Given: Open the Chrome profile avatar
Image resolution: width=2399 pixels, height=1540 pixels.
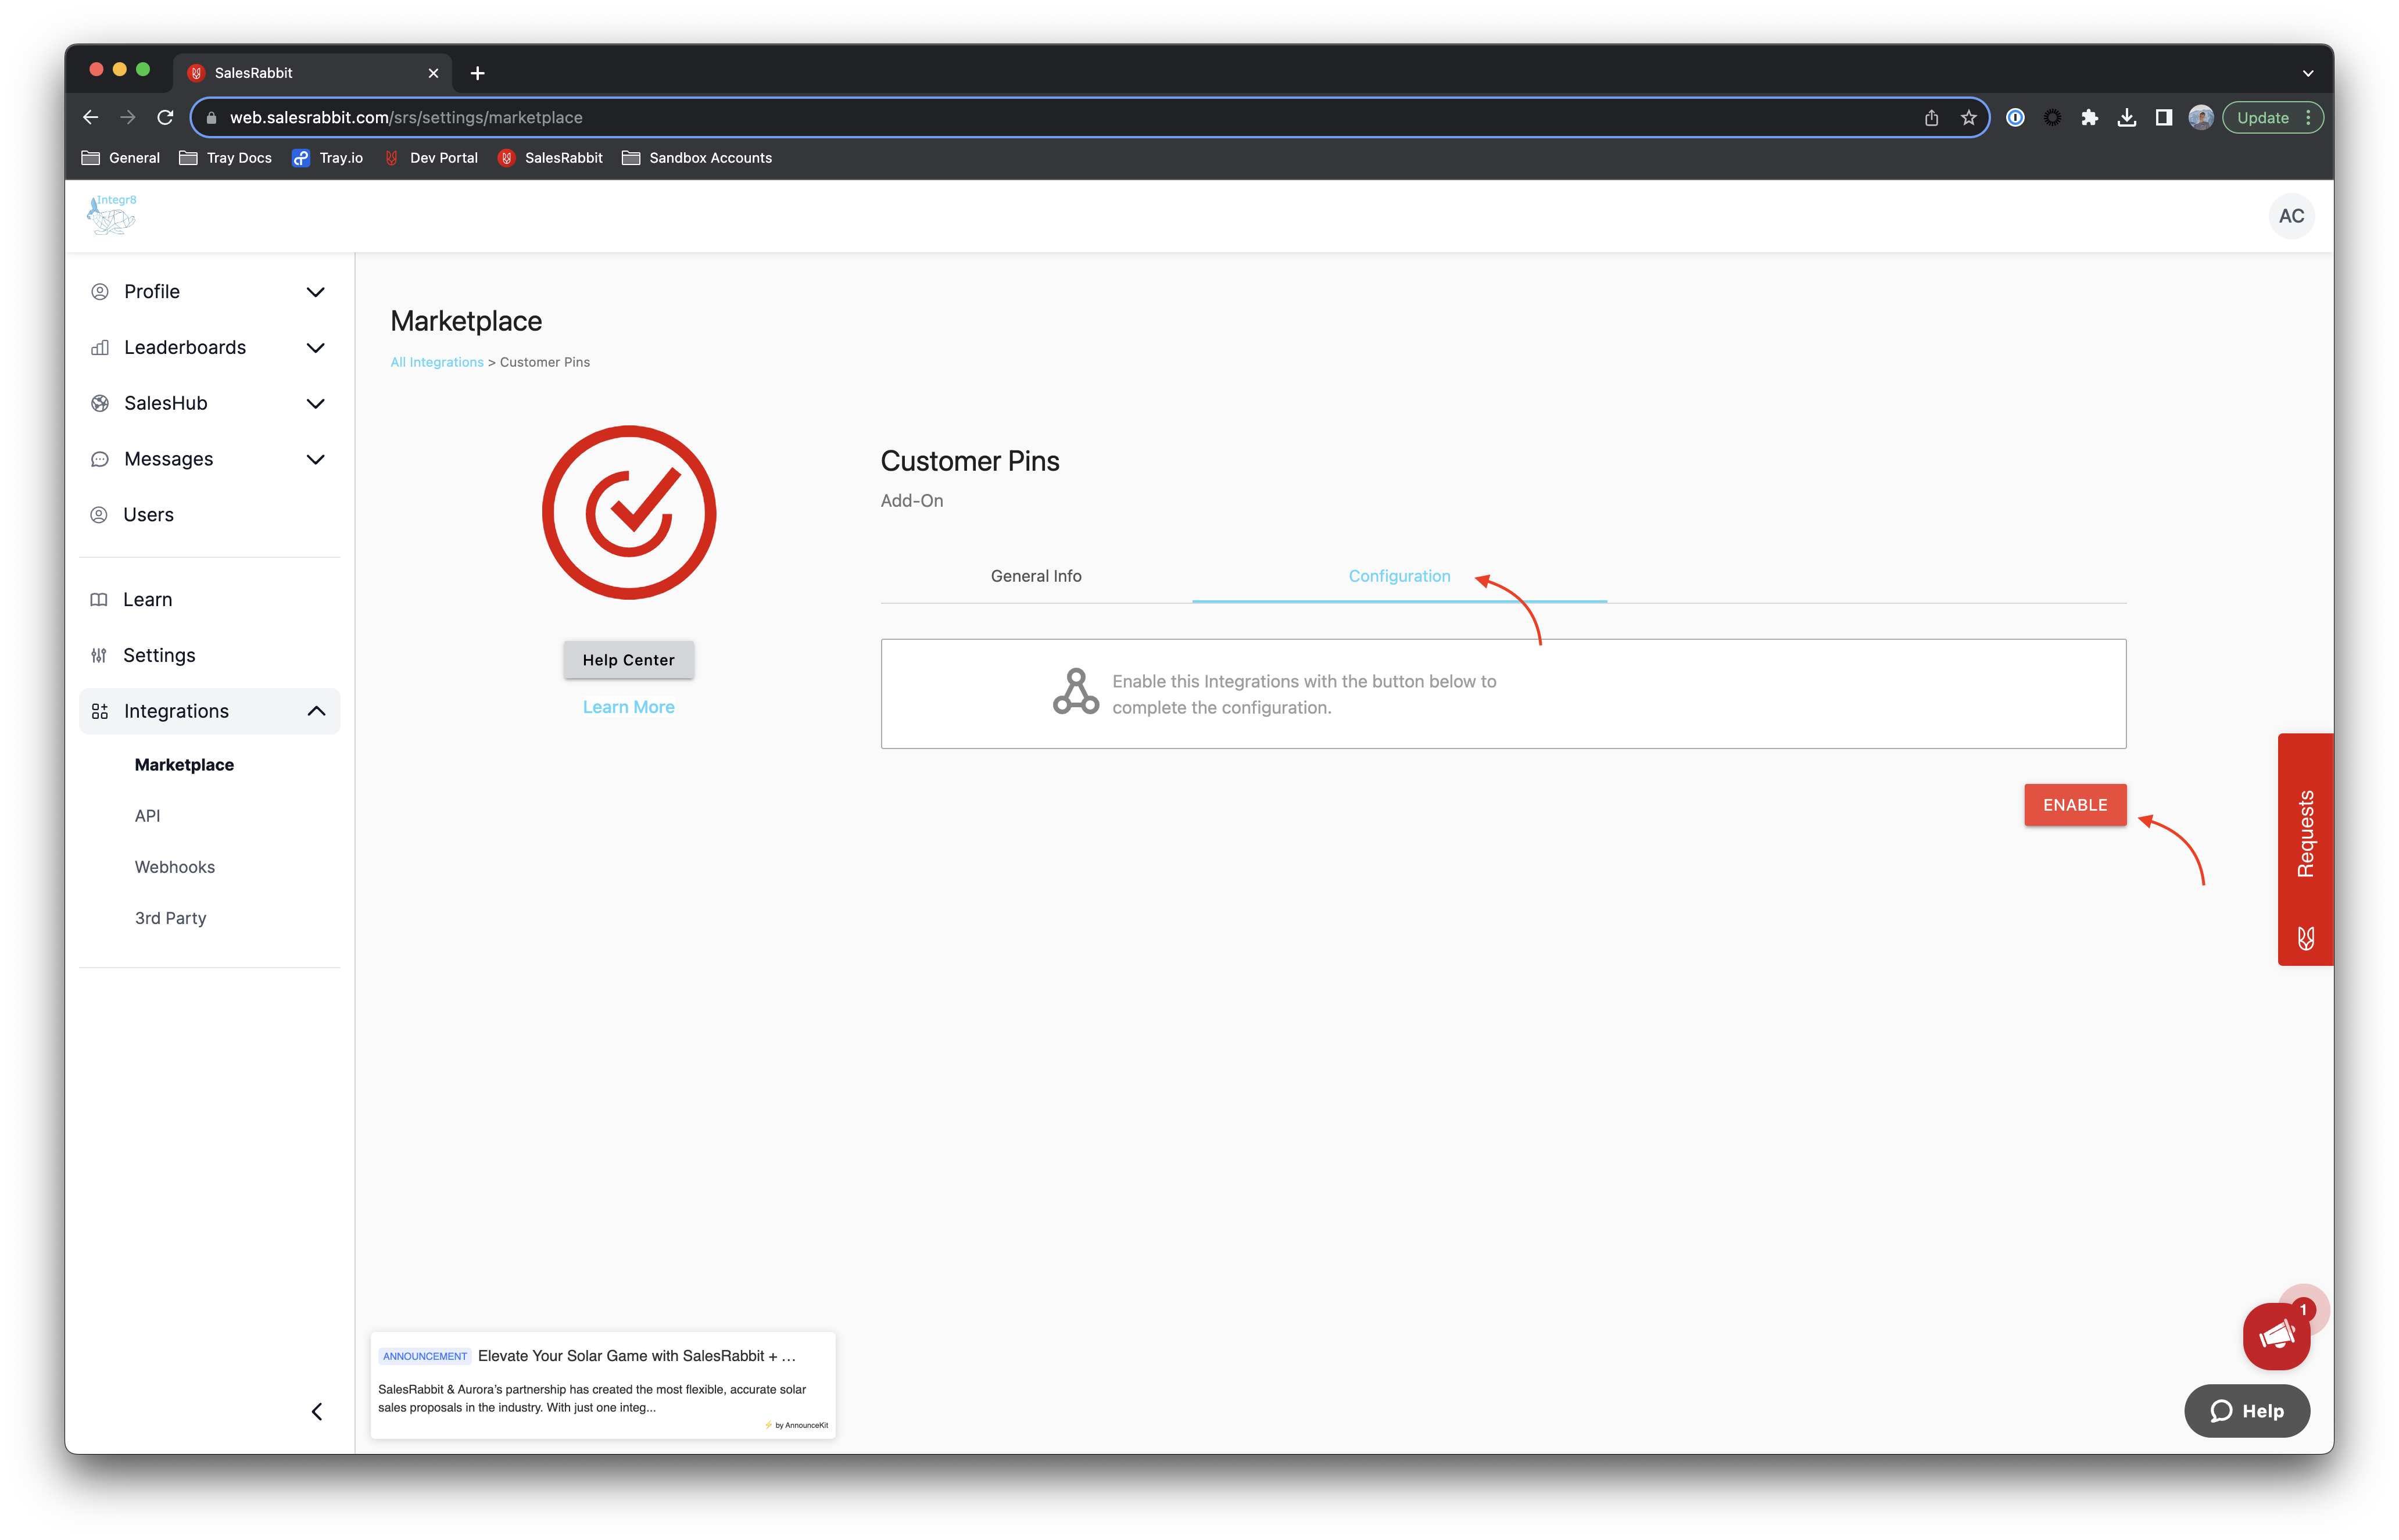Looking at the screenshot, I should pos(2200,118).
